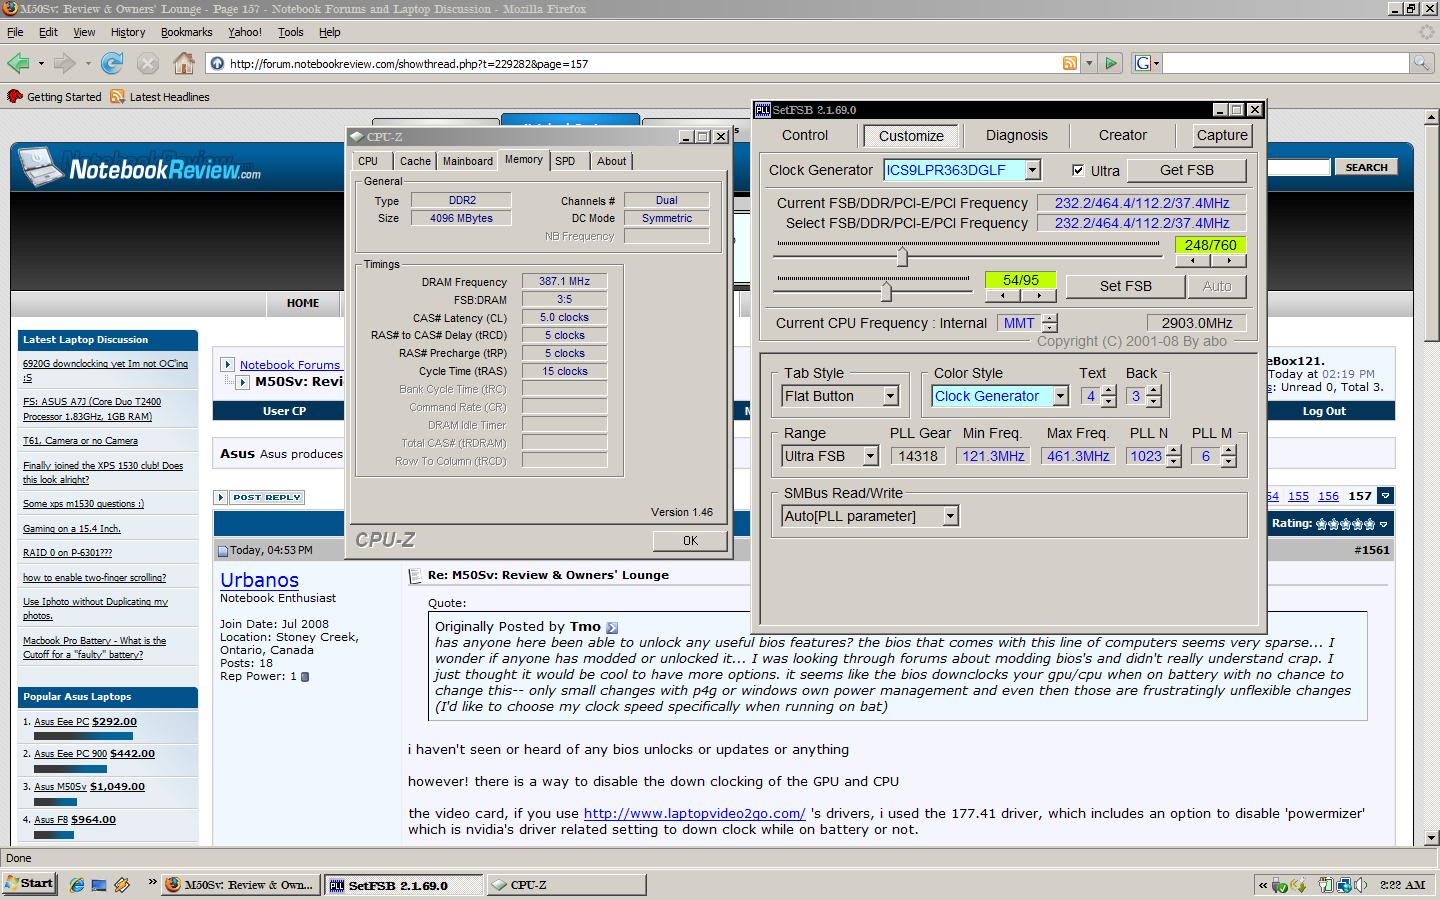Viewport: 1440px width, 900px height.
Task: Open the Diagnosis tab in SetFSB
Action: click(x=1016, y=135)
